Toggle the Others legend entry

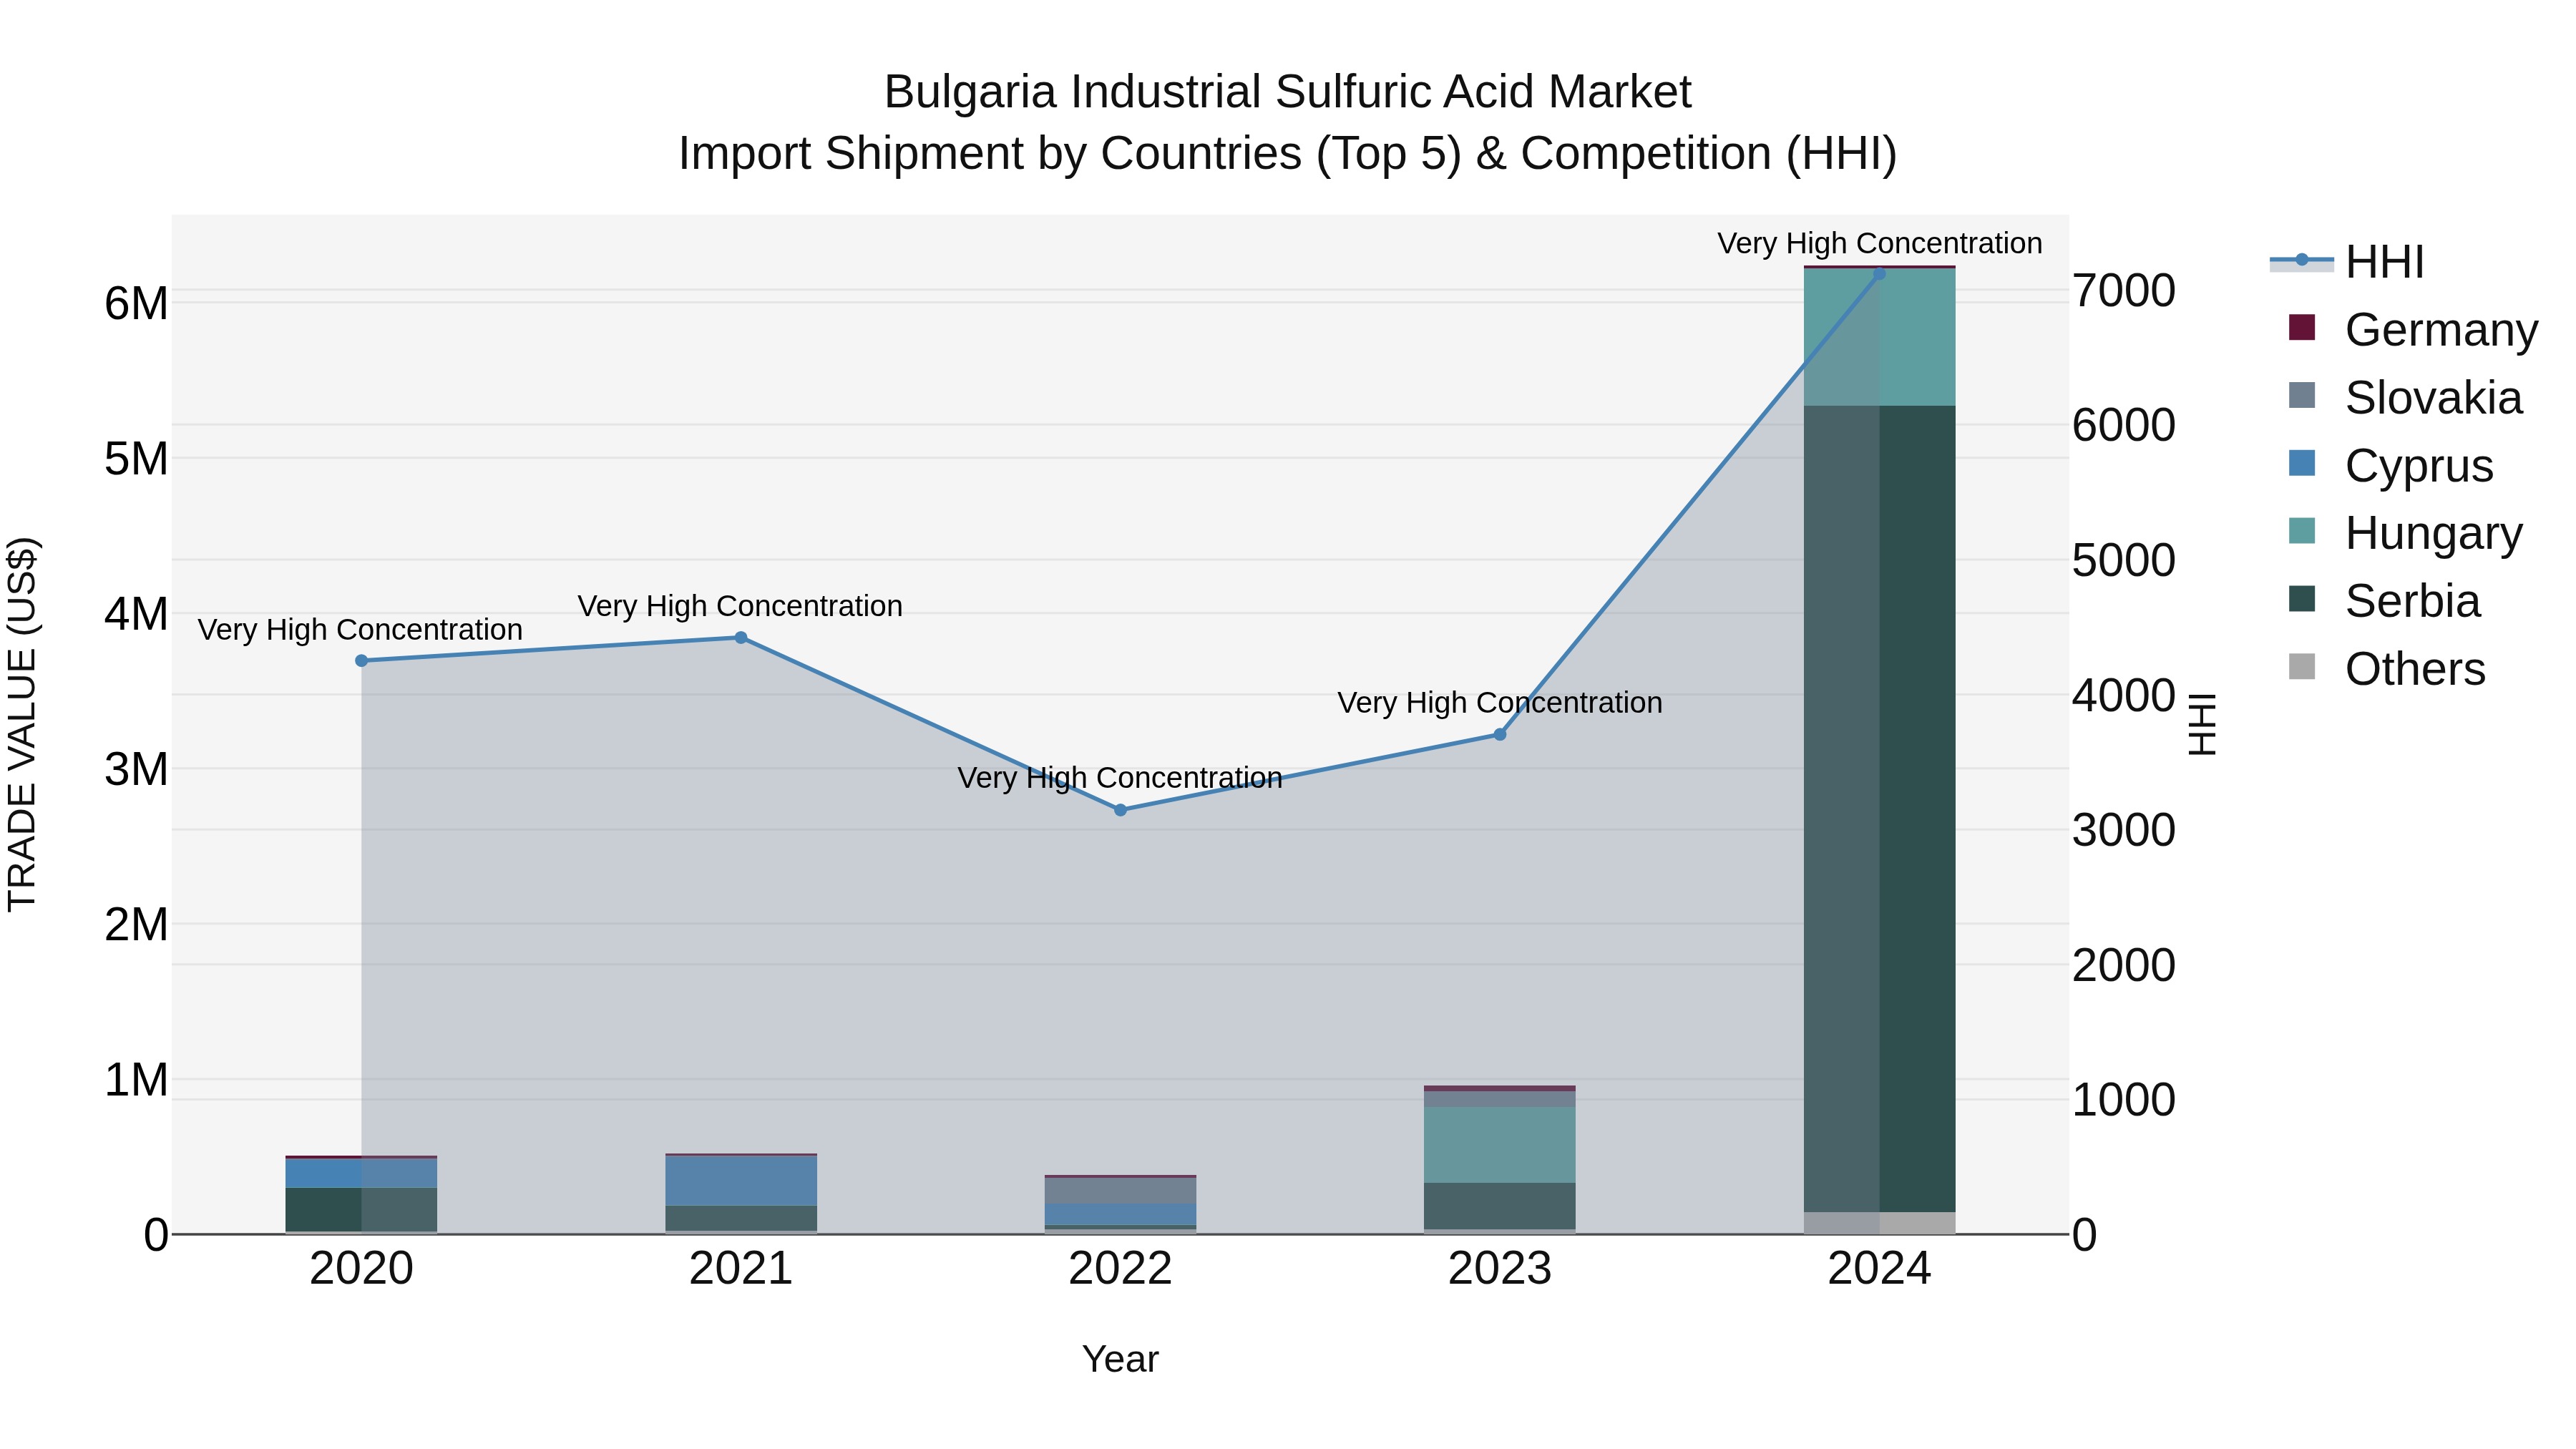(x=2386, y=668)
